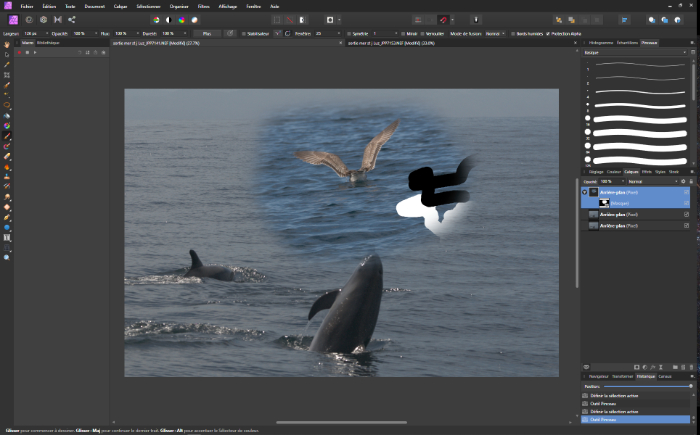Click the Affinity Photo persona icon
Screen dimensions: 700x435
[11, 19]
